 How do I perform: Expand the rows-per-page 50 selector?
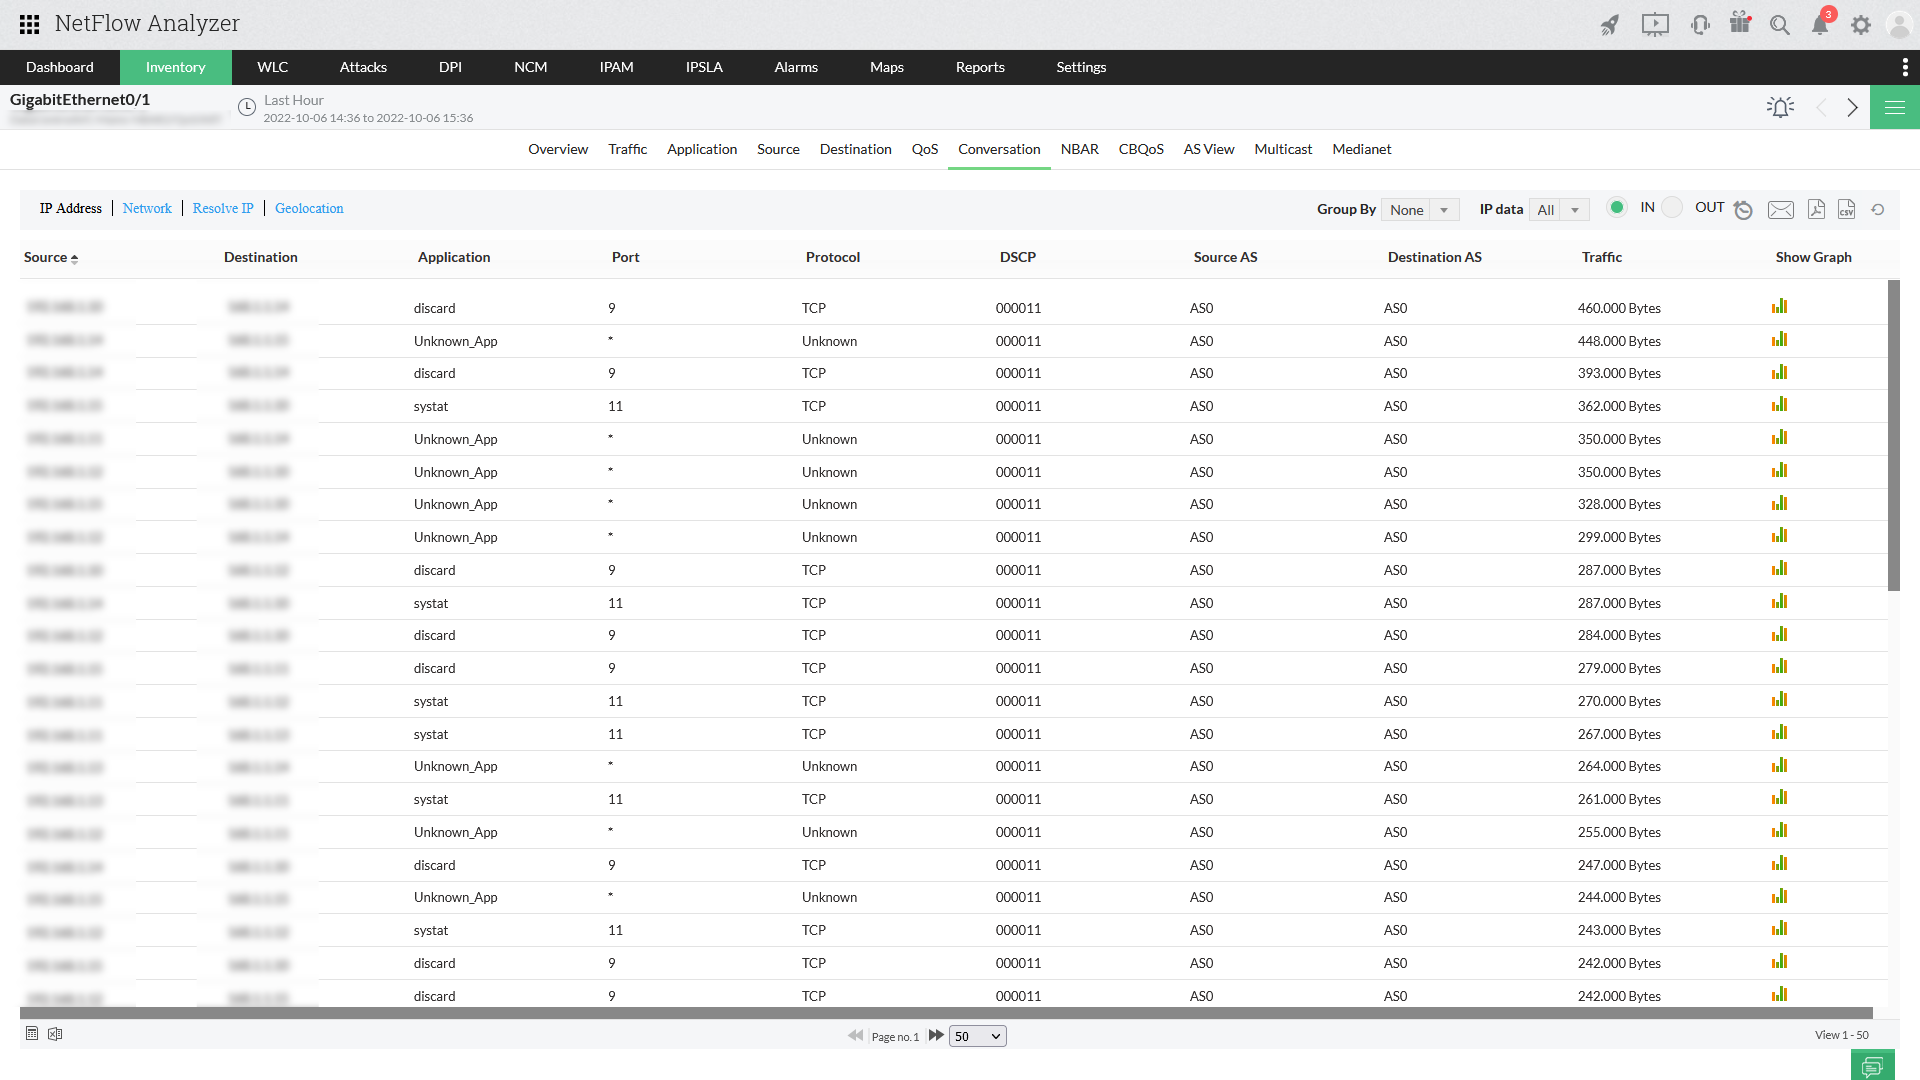977,1036
